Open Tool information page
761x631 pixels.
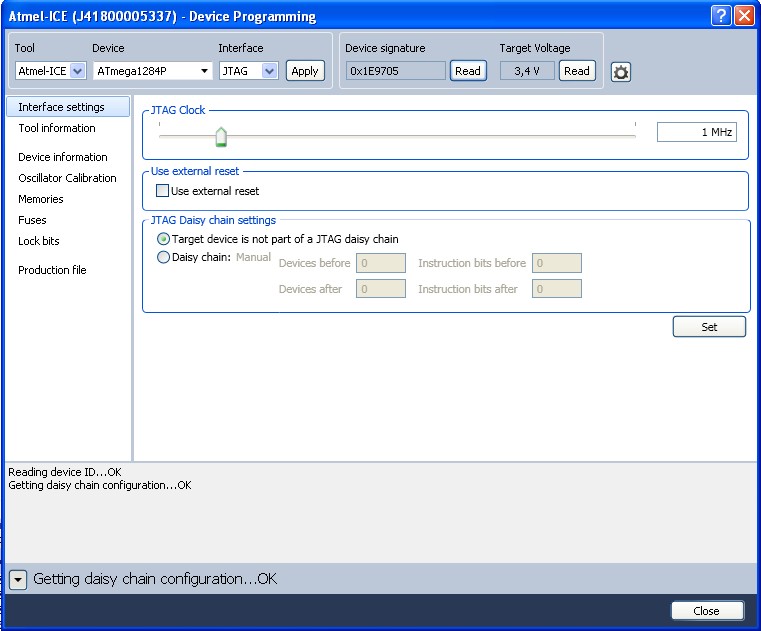[57, 128]
